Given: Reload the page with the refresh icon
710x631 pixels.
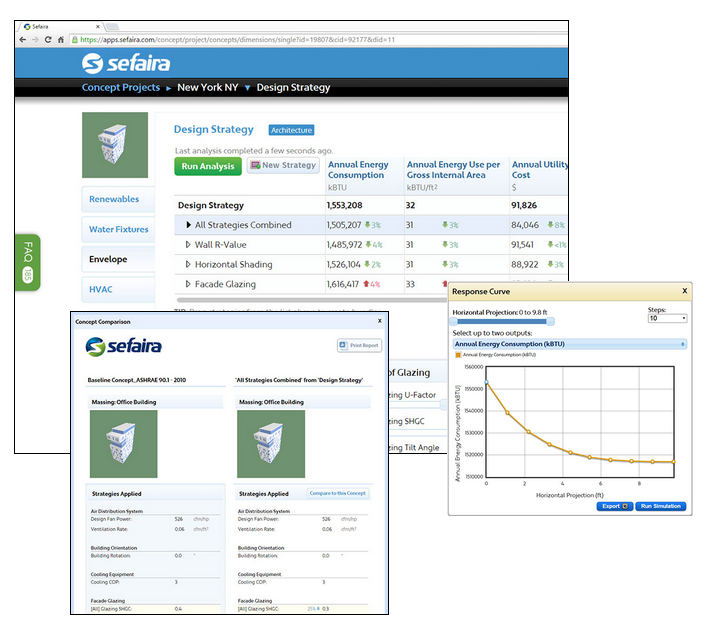Looking at the screenshot, I should click(x=49, y=39).
